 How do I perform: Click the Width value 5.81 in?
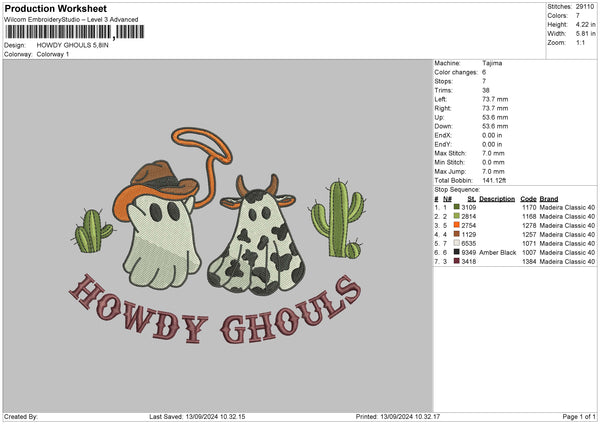[586, 34]
